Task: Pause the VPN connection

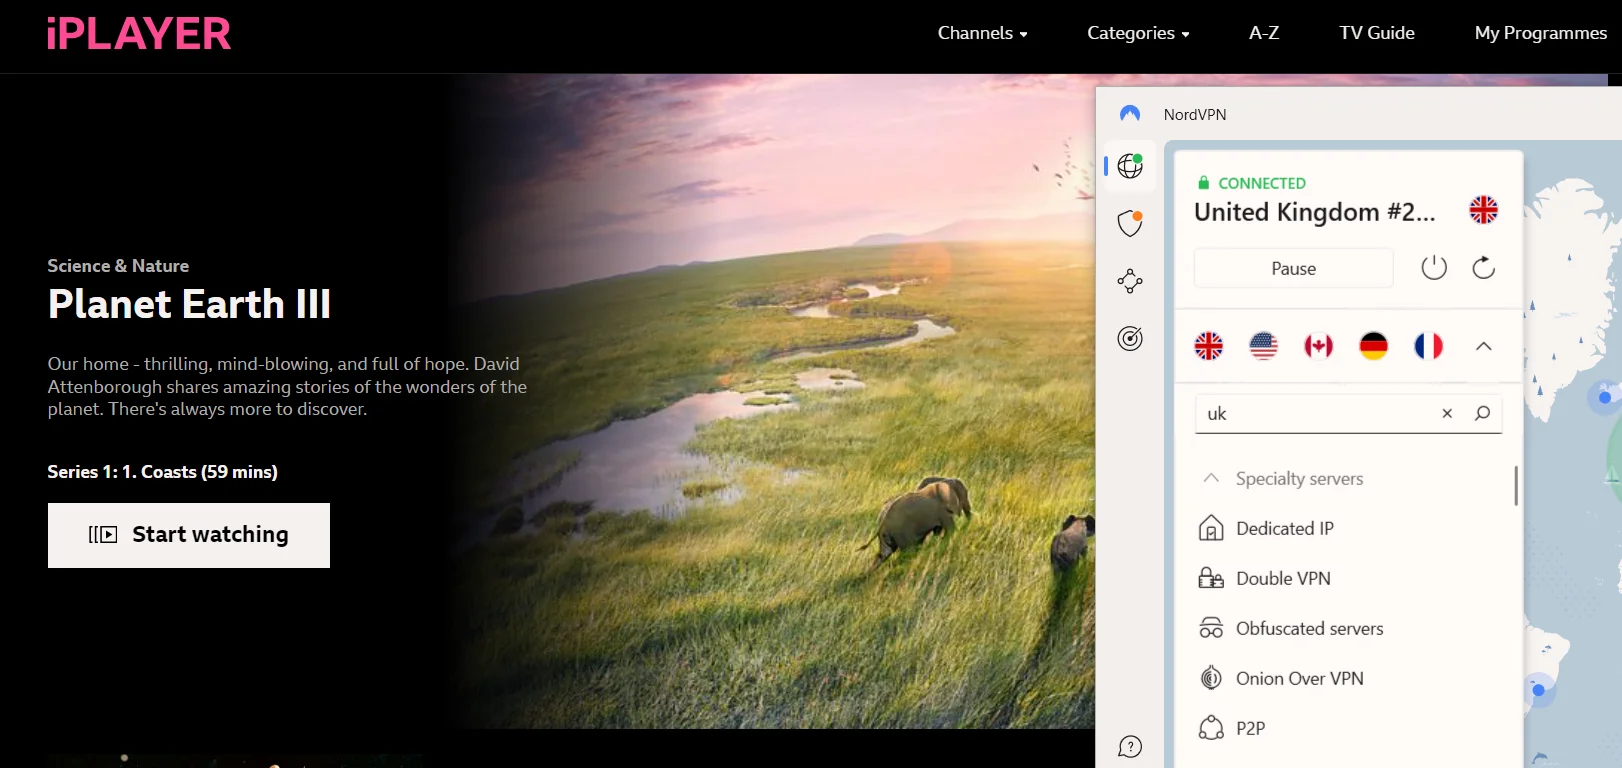Action: click(x=1293, y=268)
